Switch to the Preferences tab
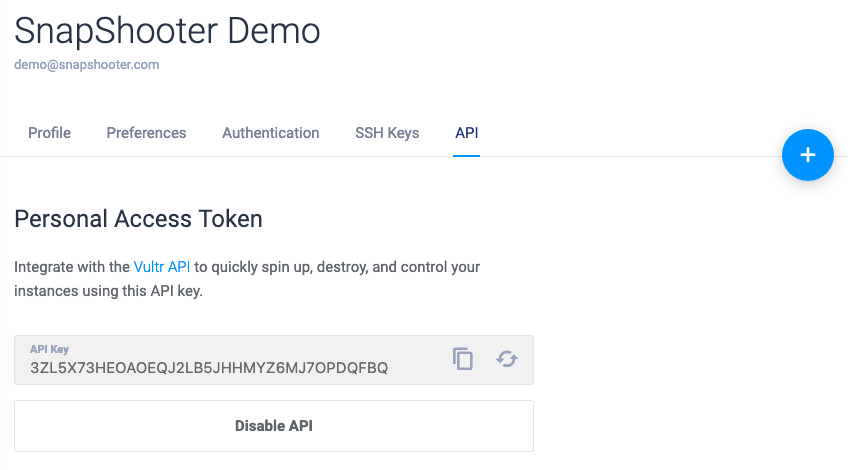 coord(146,133)
